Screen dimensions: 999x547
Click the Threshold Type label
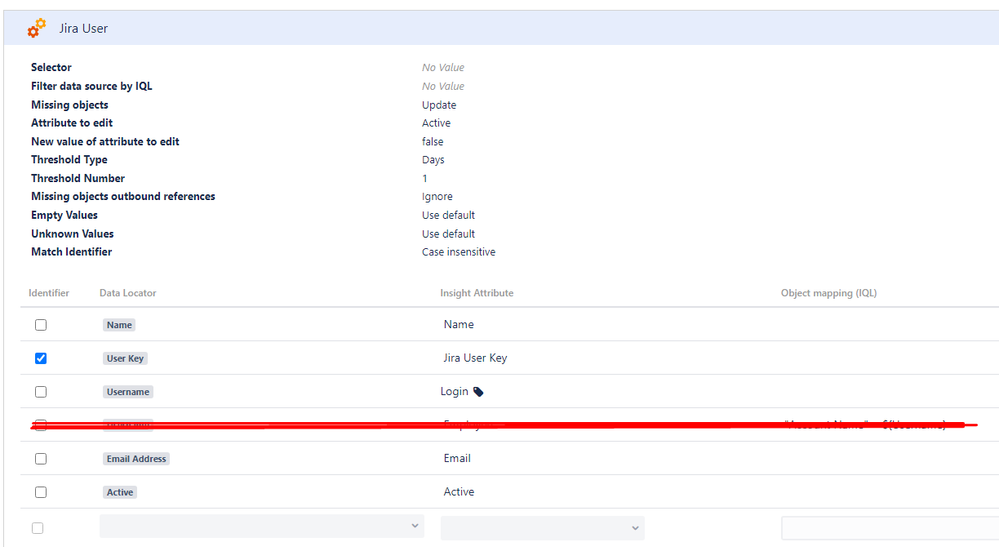point(69,160)
